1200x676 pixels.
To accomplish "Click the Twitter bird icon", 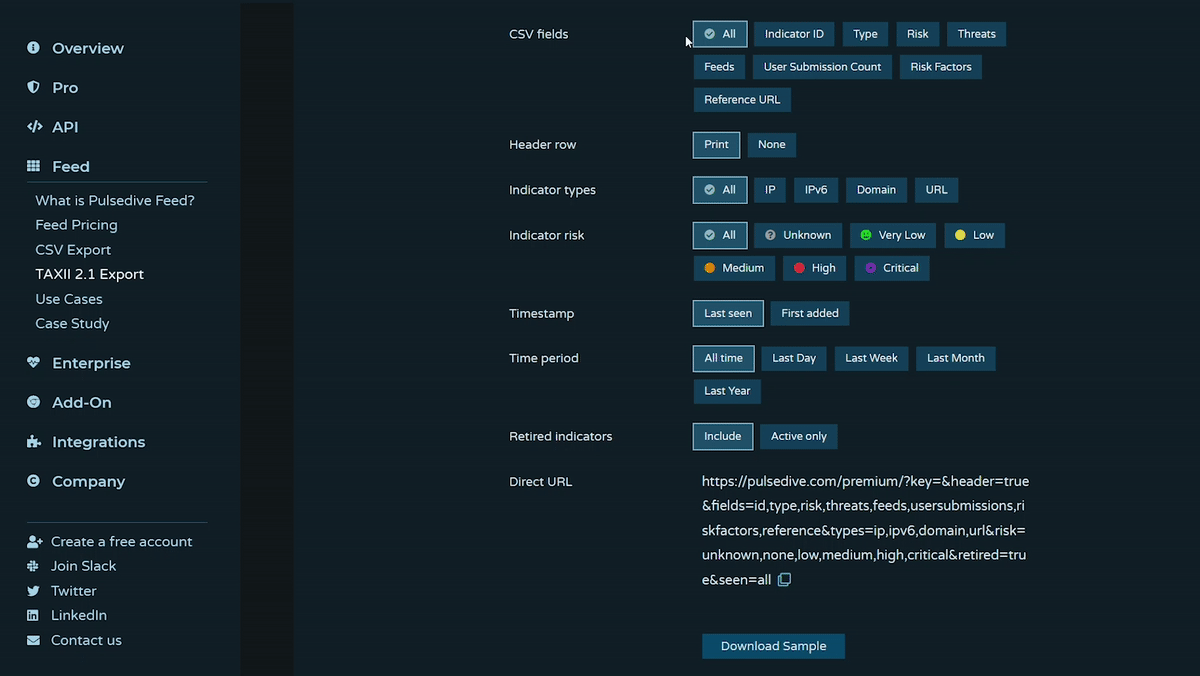I will pos(33,590).
